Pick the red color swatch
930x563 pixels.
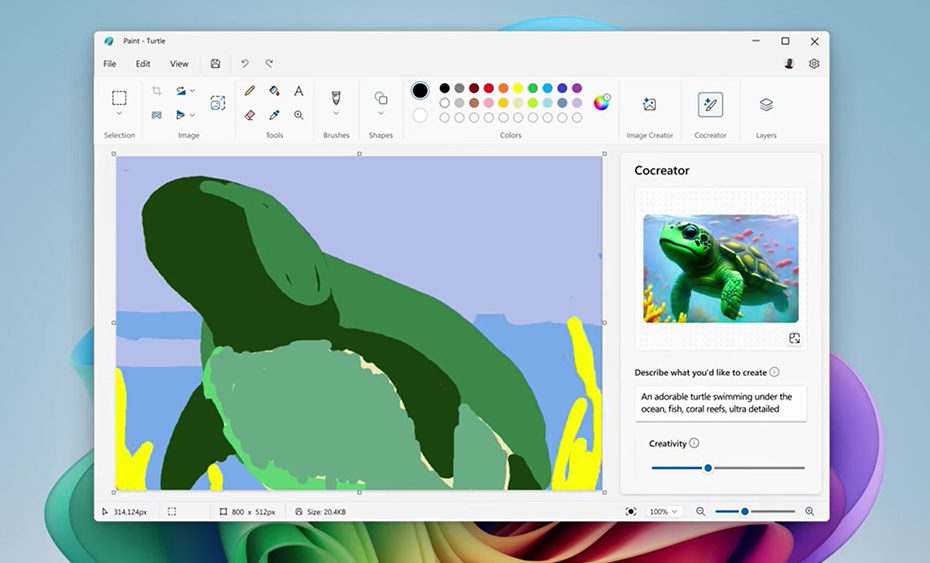(489, 88)
